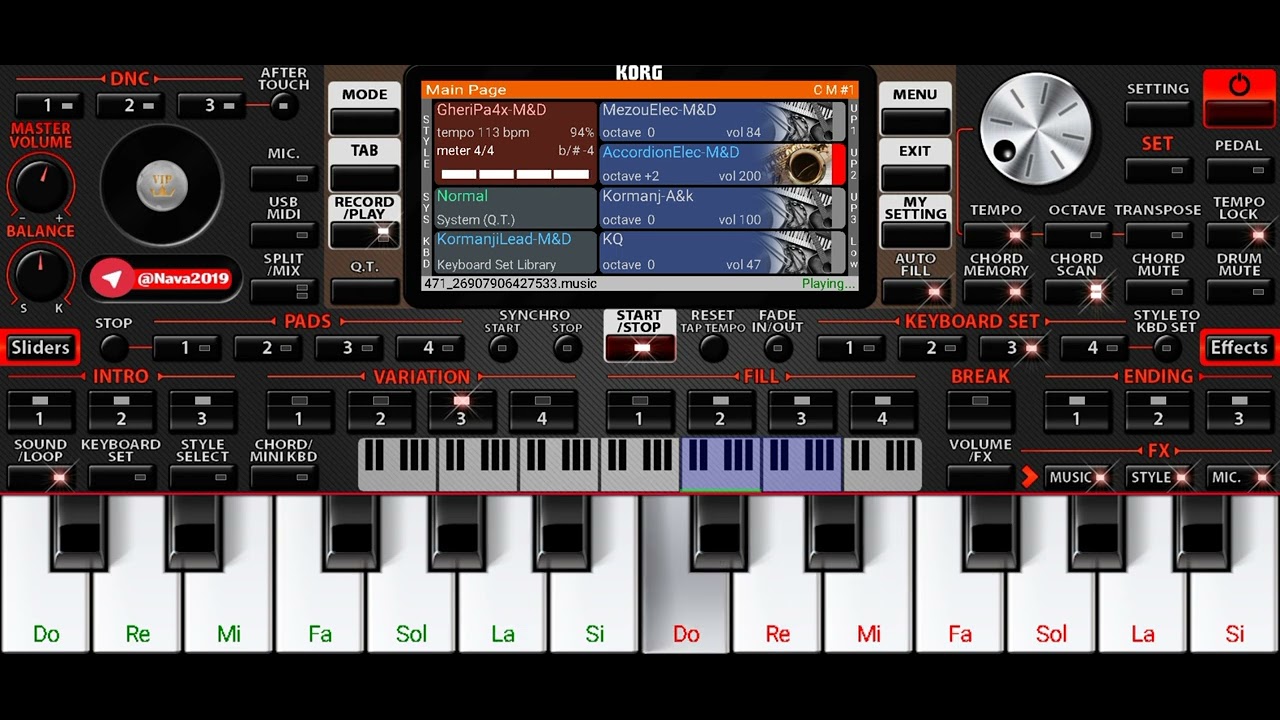This screenshot has width=1280, height=720.
Task: Toggle the After Touch button
Action: click(284, 106)
